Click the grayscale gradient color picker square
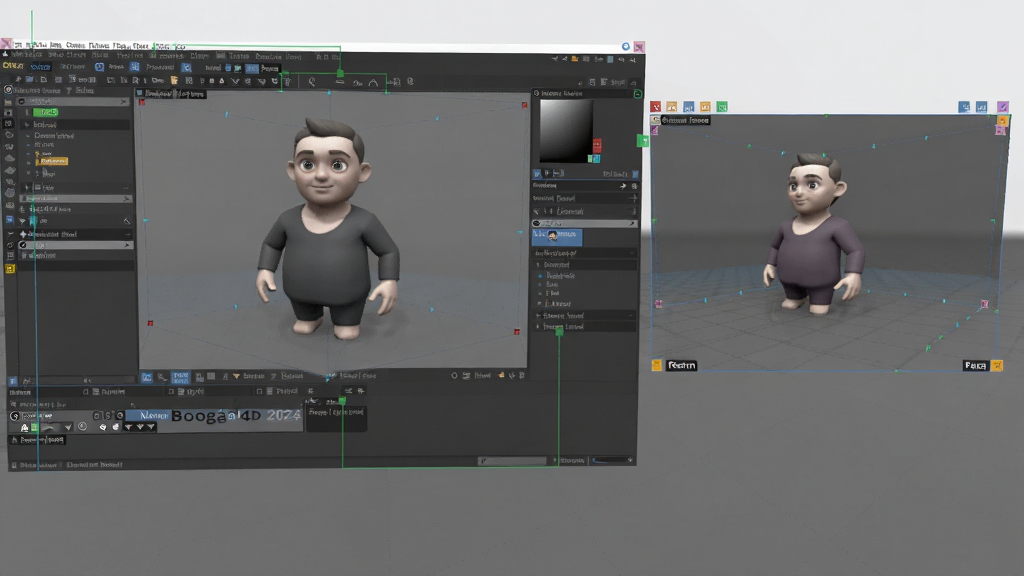The width and height of the screenshot is (1024, 576). coord(566,130)
